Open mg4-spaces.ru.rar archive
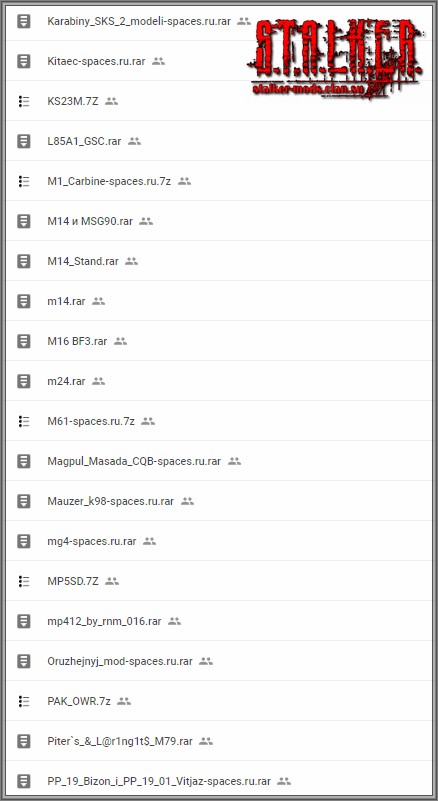This screenshot has width=438, height=801. pos(91,541)
